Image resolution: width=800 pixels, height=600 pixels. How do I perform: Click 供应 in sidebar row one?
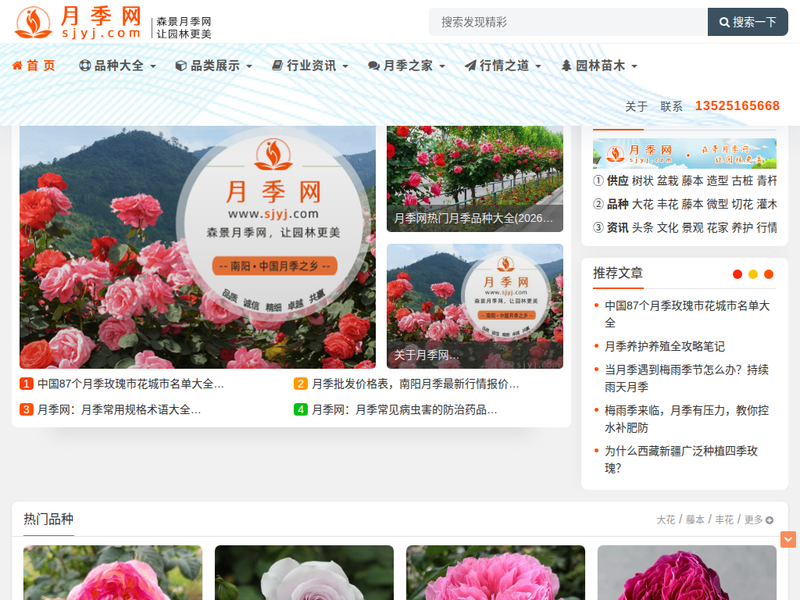(617, 181)
